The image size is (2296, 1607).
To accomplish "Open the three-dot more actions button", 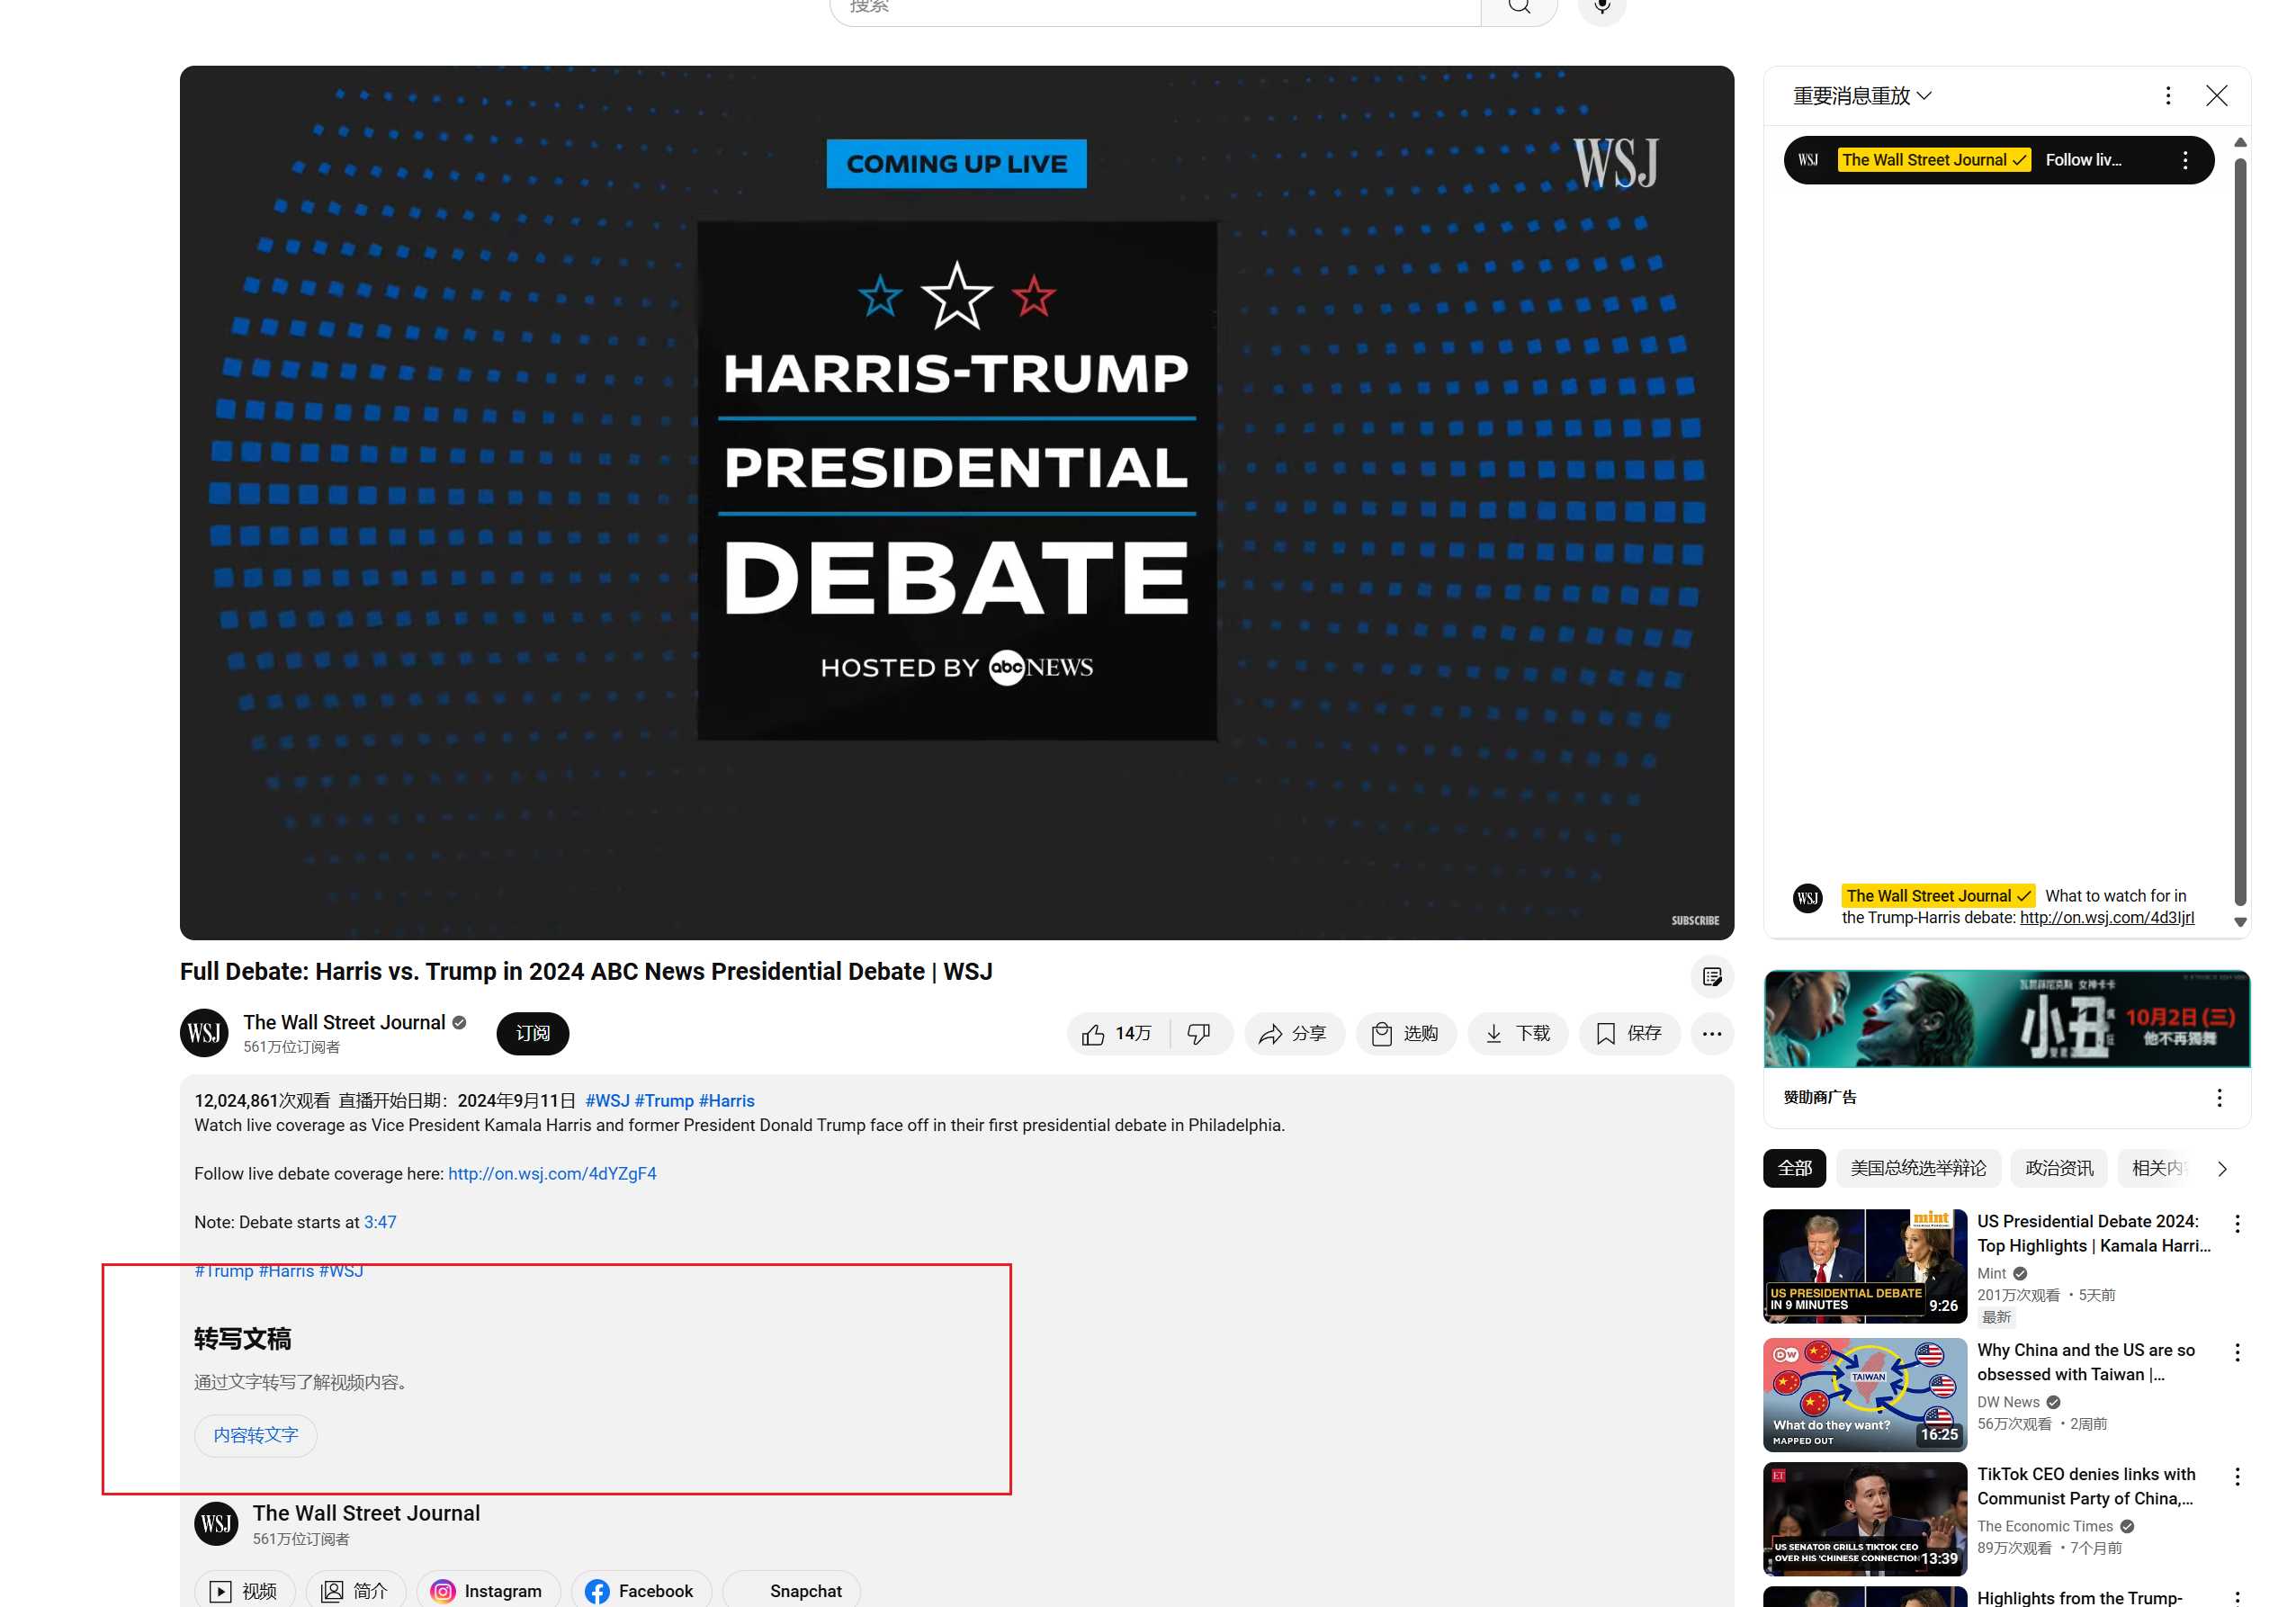I will coord(1711,1033).
